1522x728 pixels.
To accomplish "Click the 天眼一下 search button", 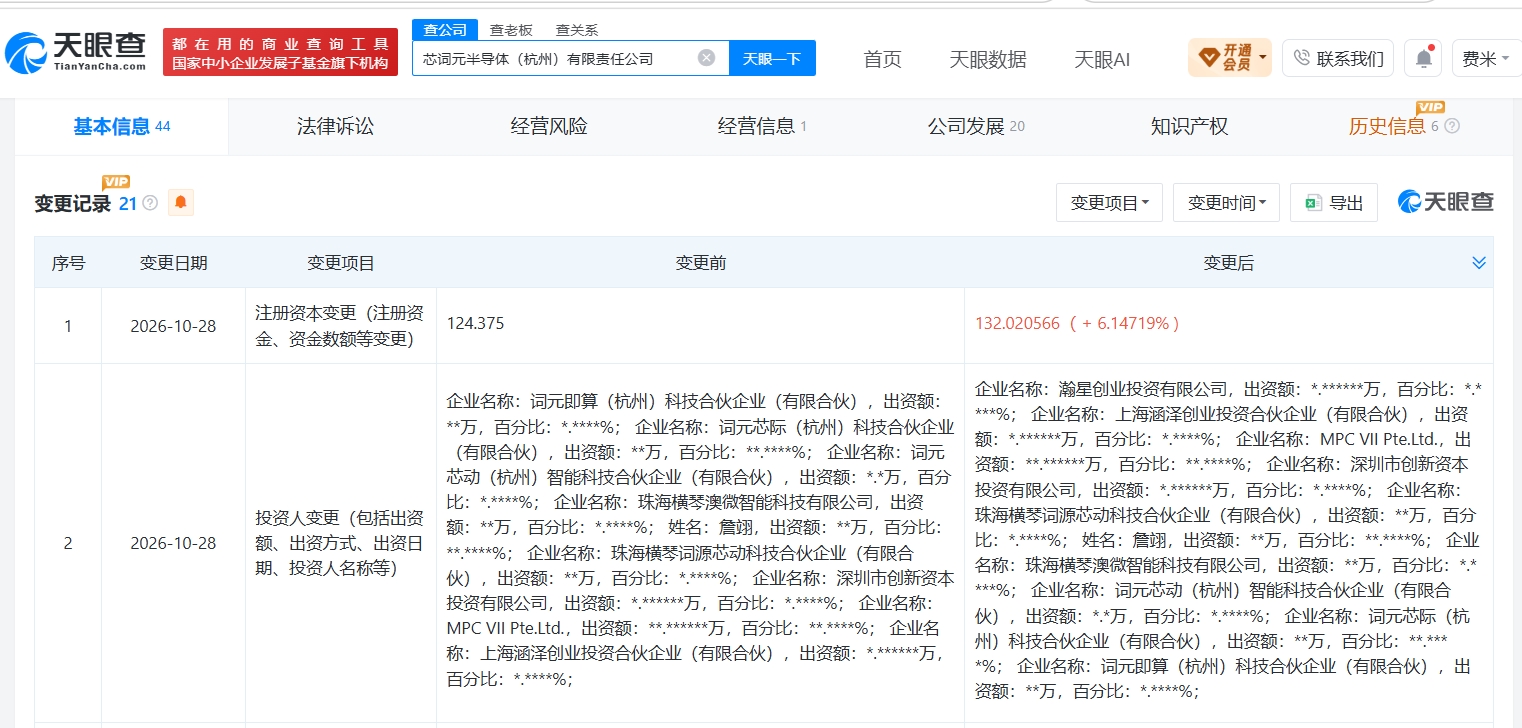I will click(x=772, y=58).
